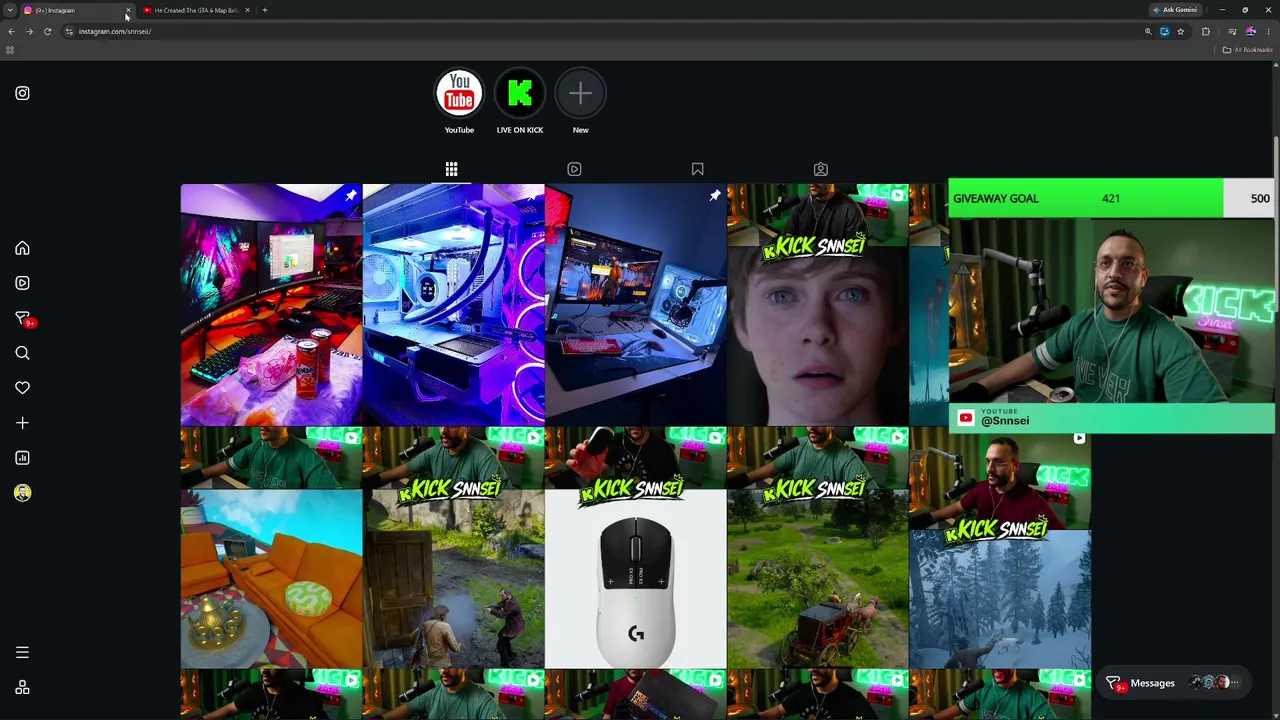Open the pinned blue PC liquid cooler post
Image resolution: width=1280 pixels, height=720 pixels.
[x=454, y=305]
